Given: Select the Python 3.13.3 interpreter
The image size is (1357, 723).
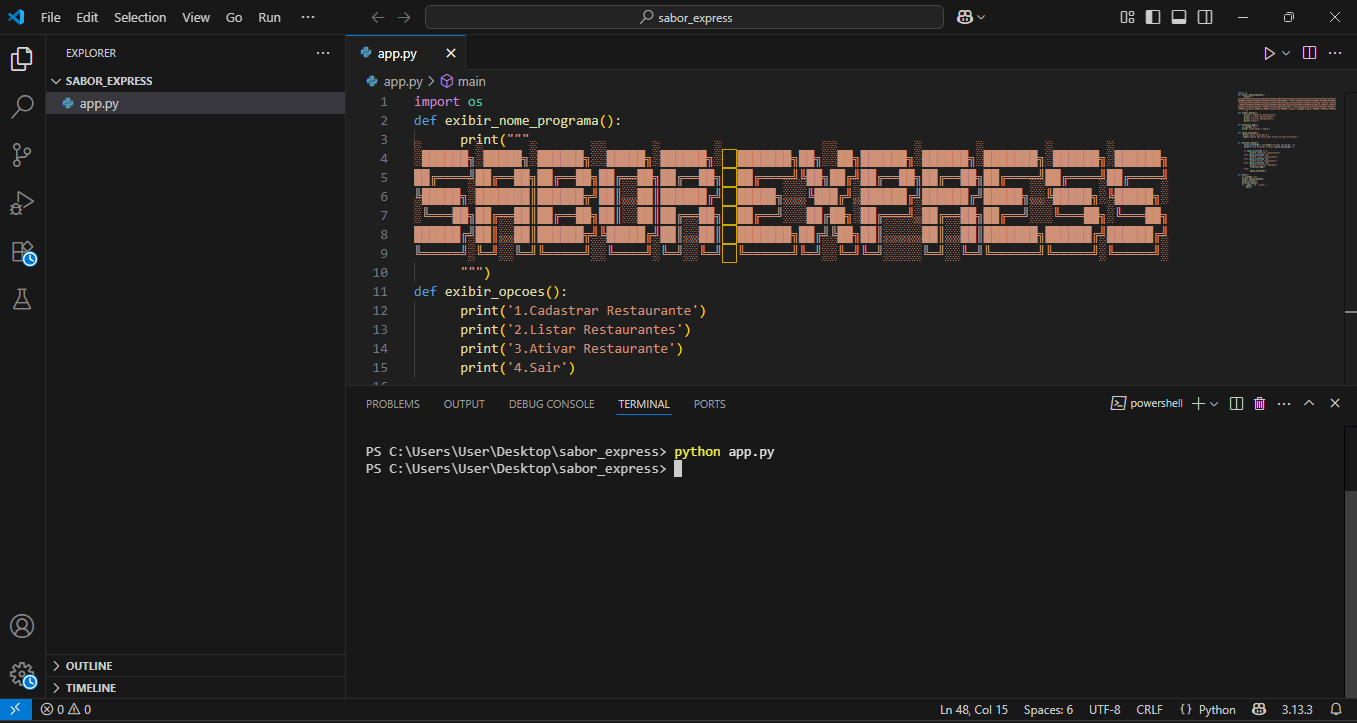Looking at the screenshot, I should pyautogui.click(x=1297, y=710).
